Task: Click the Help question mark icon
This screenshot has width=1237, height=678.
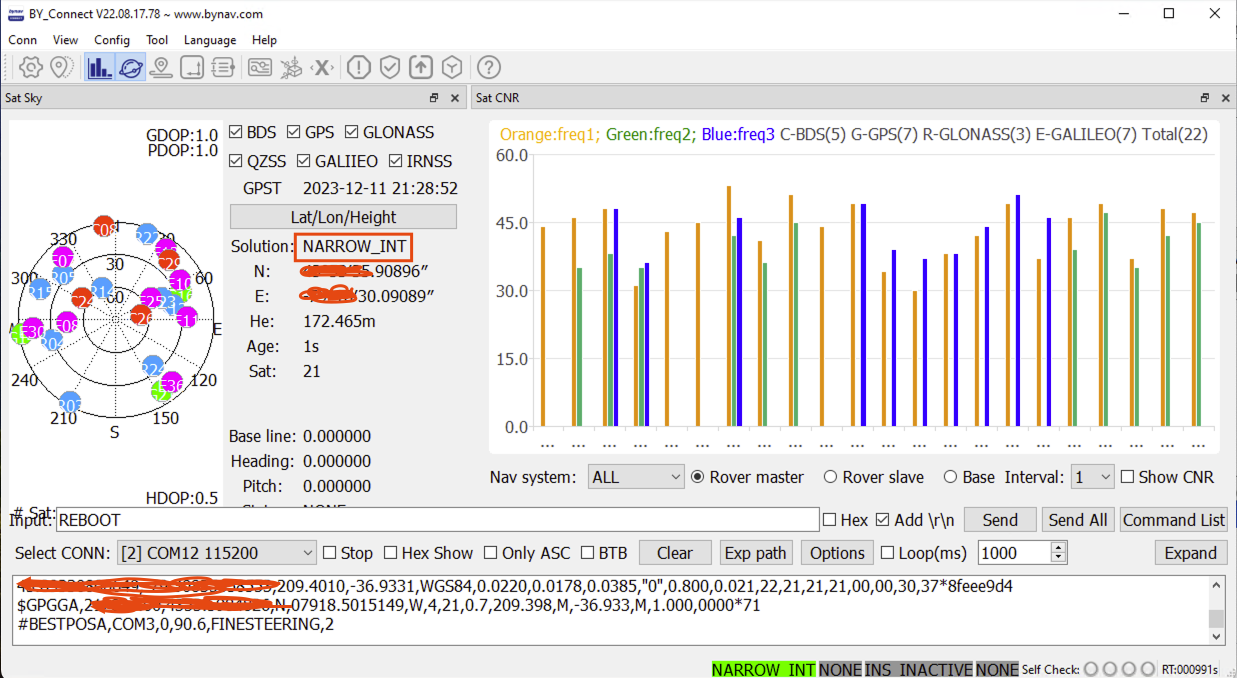Action: coord(487,67)
